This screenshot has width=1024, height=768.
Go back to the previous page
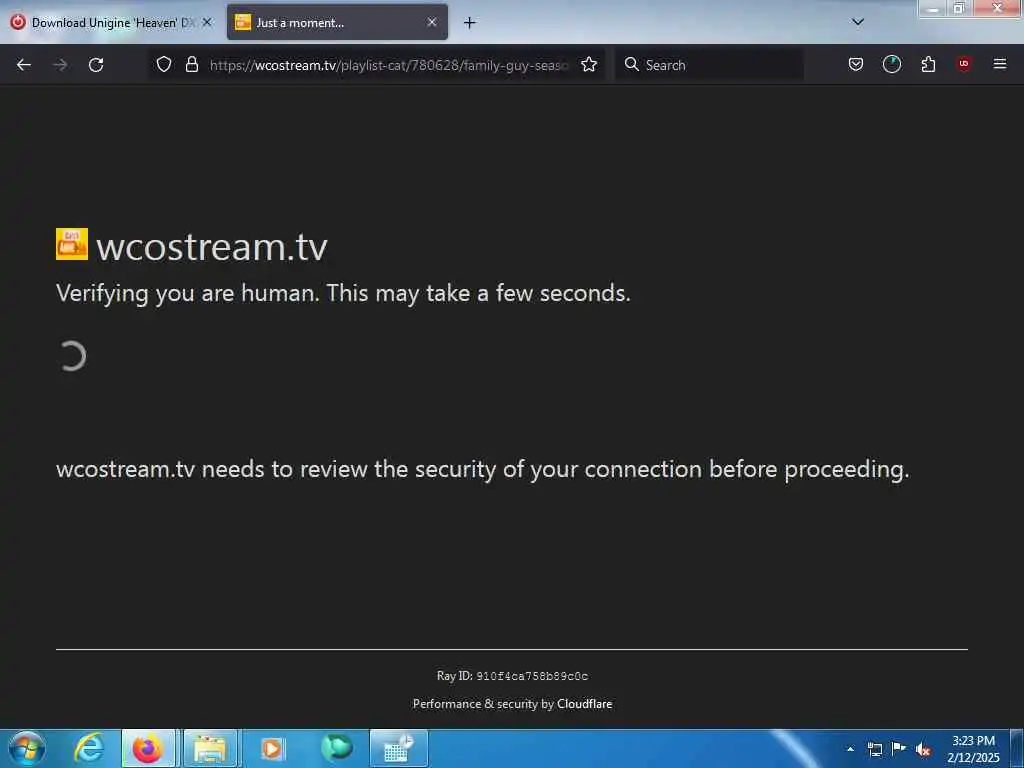pyautogui.click(x=24, y=65)
